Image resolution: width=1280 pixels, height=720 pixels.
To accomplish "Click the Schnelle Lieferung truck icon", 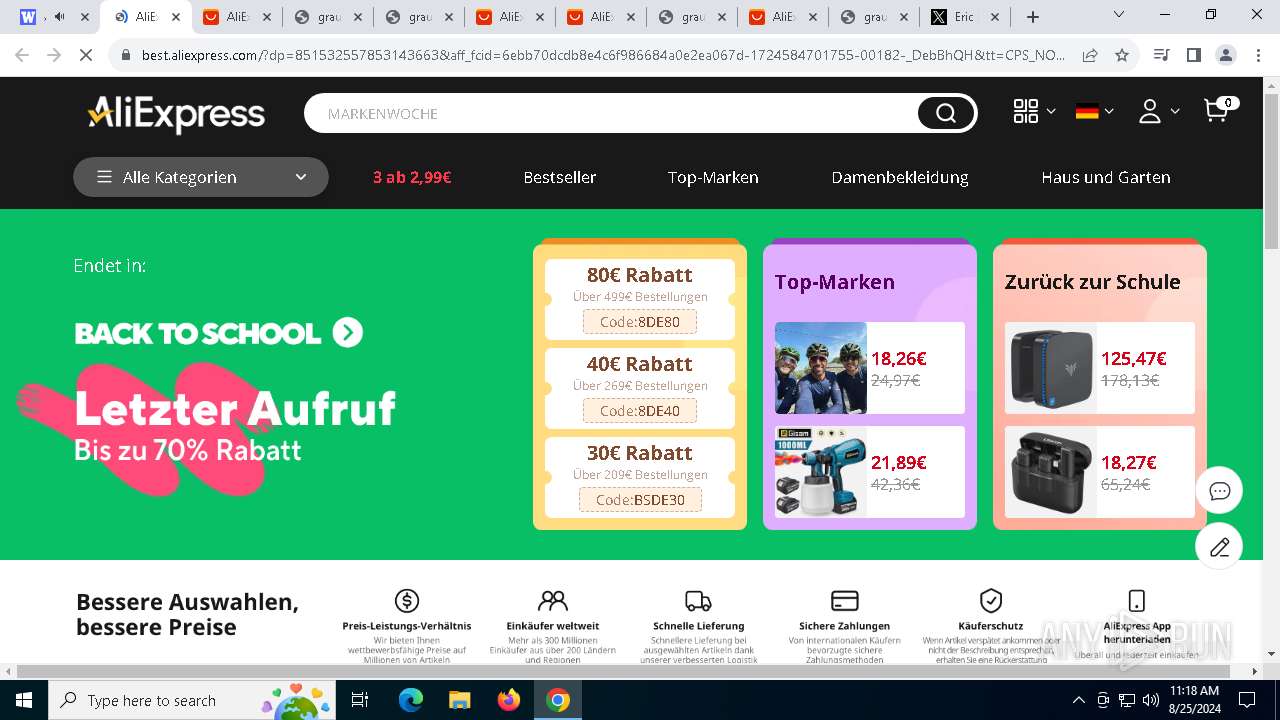I will pos(698,600).
